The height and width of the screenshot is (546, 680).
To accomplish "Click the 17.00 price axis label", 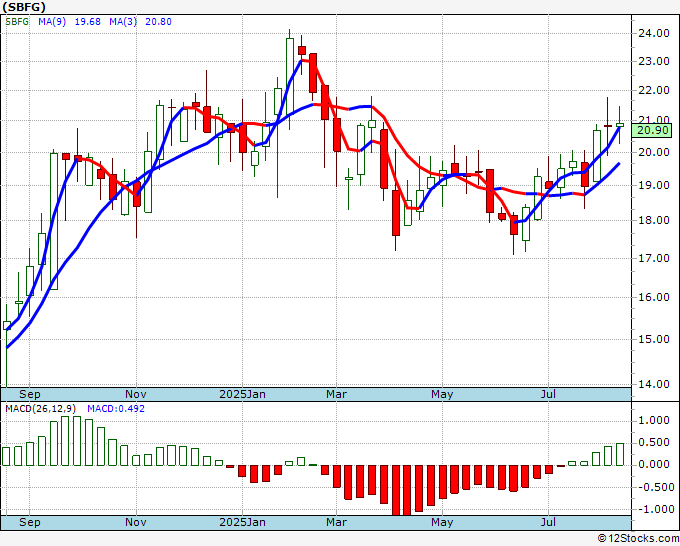I will [x=654, y=258].
